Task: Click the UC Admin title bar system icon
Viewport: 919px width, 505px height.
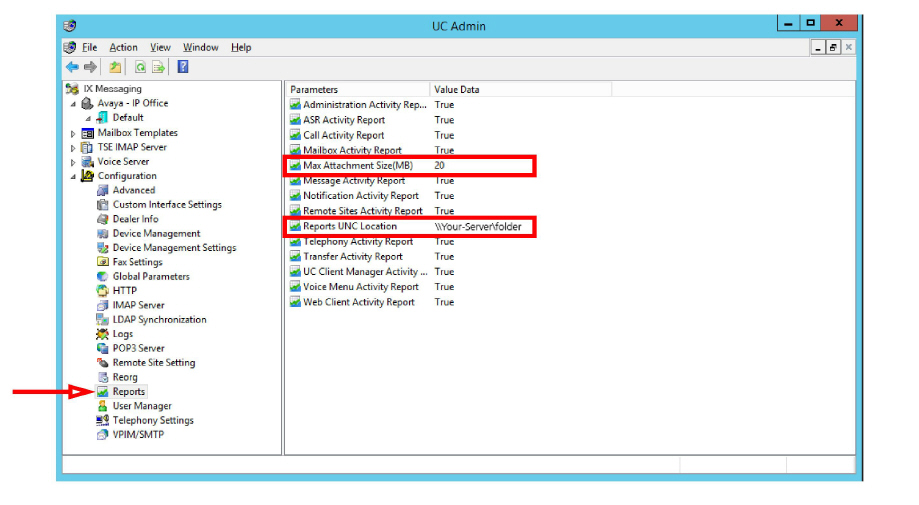Action: [x=70, y=26]
